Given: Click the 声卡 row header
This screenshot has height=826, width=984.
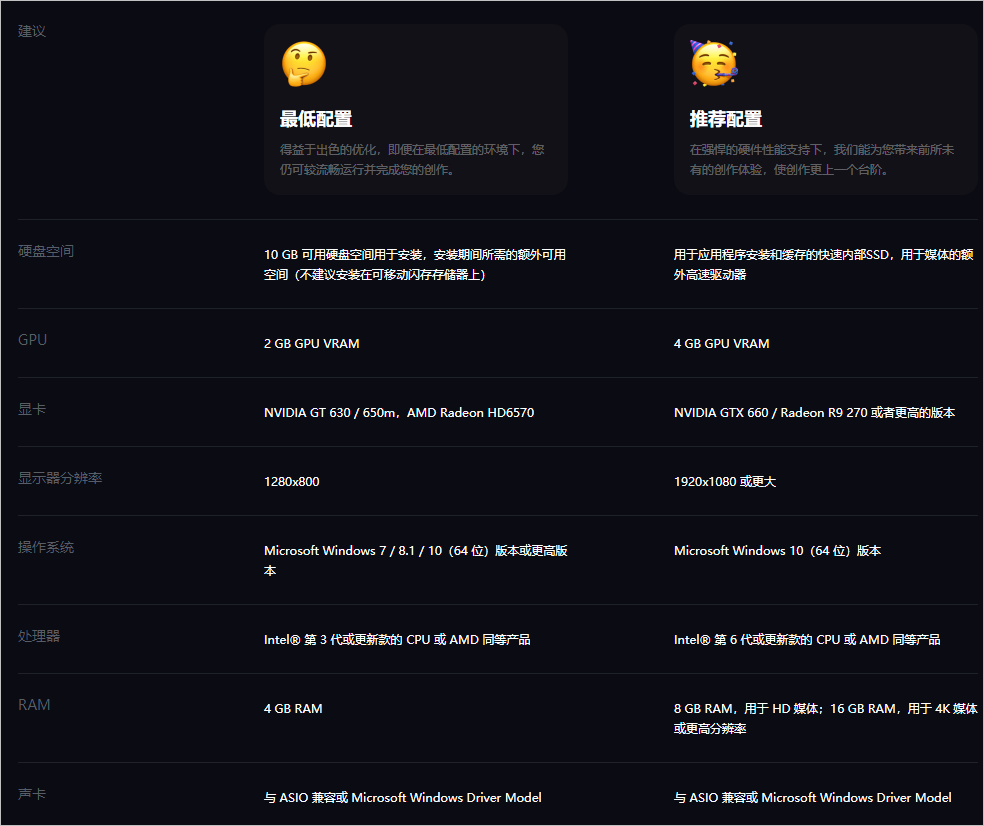Looking at the screenshot, I should (29, 793).
